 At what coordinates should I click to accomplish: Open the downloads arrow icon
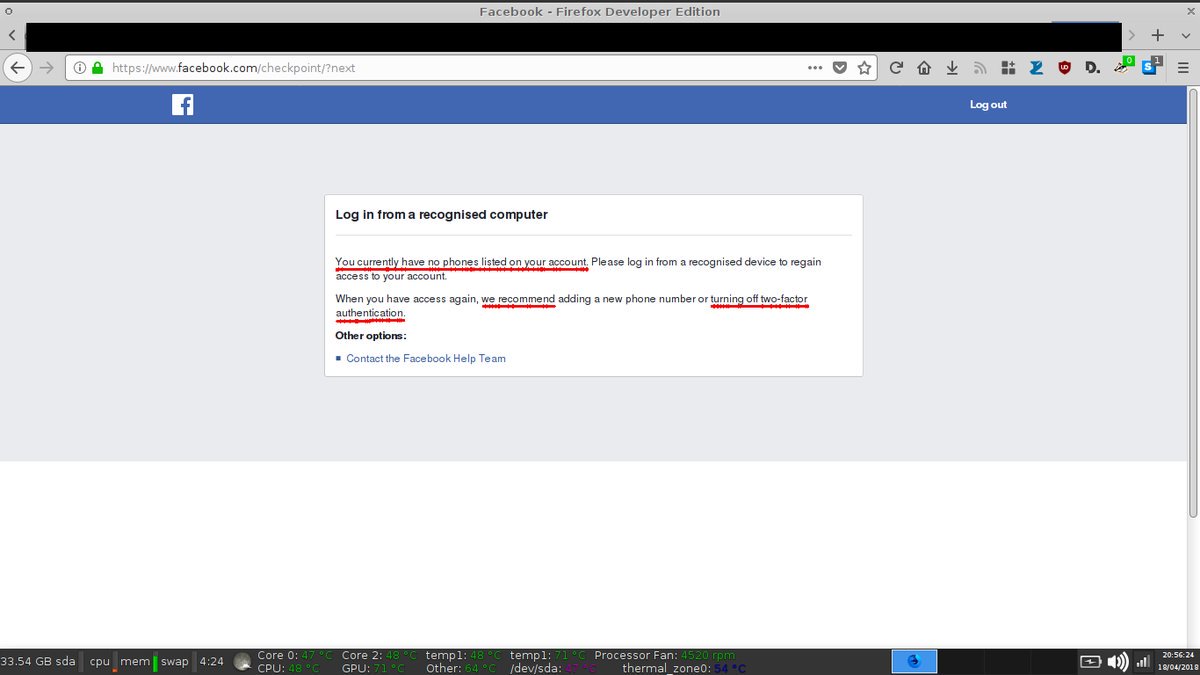tap(952, 68)
